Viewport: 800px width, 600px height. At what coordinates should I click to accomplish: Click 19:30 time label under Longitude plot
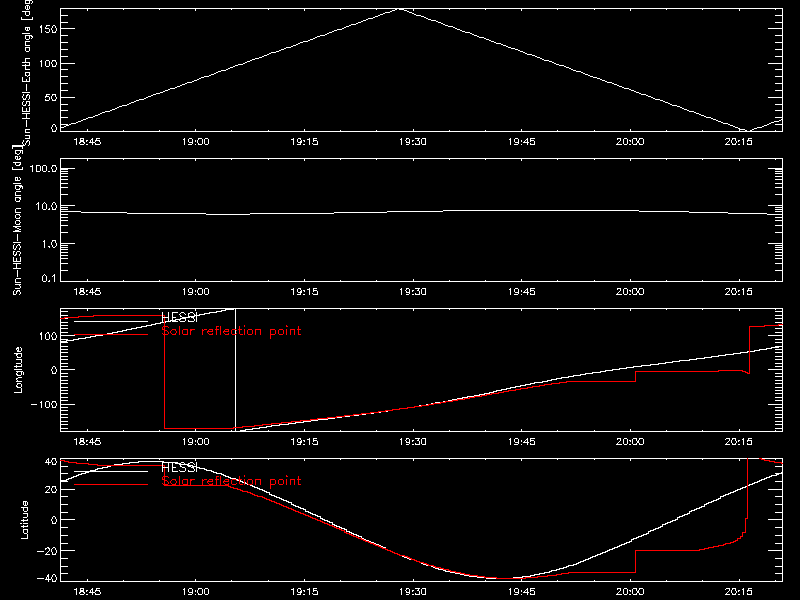tap(413, 442)
